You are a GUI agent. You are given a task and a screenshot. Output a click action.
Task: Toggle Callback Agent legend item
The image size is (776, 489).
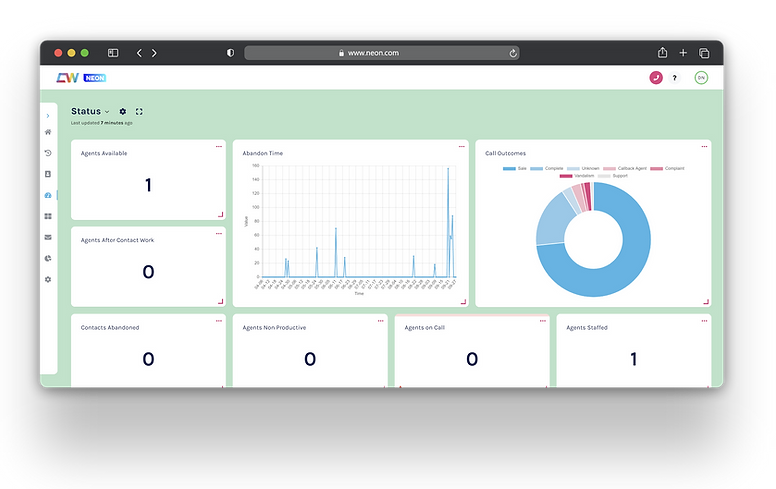pyautogui.click(x=625, y=169)
